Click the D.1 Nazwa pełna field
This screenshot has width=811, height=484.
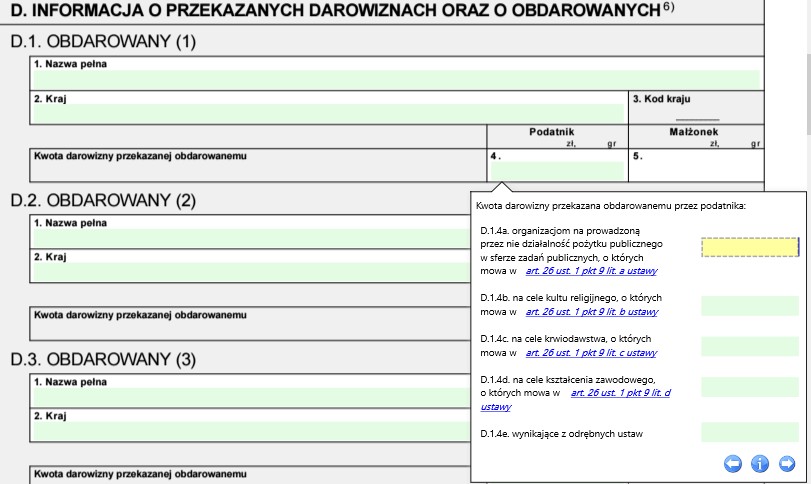pos(395,79)
